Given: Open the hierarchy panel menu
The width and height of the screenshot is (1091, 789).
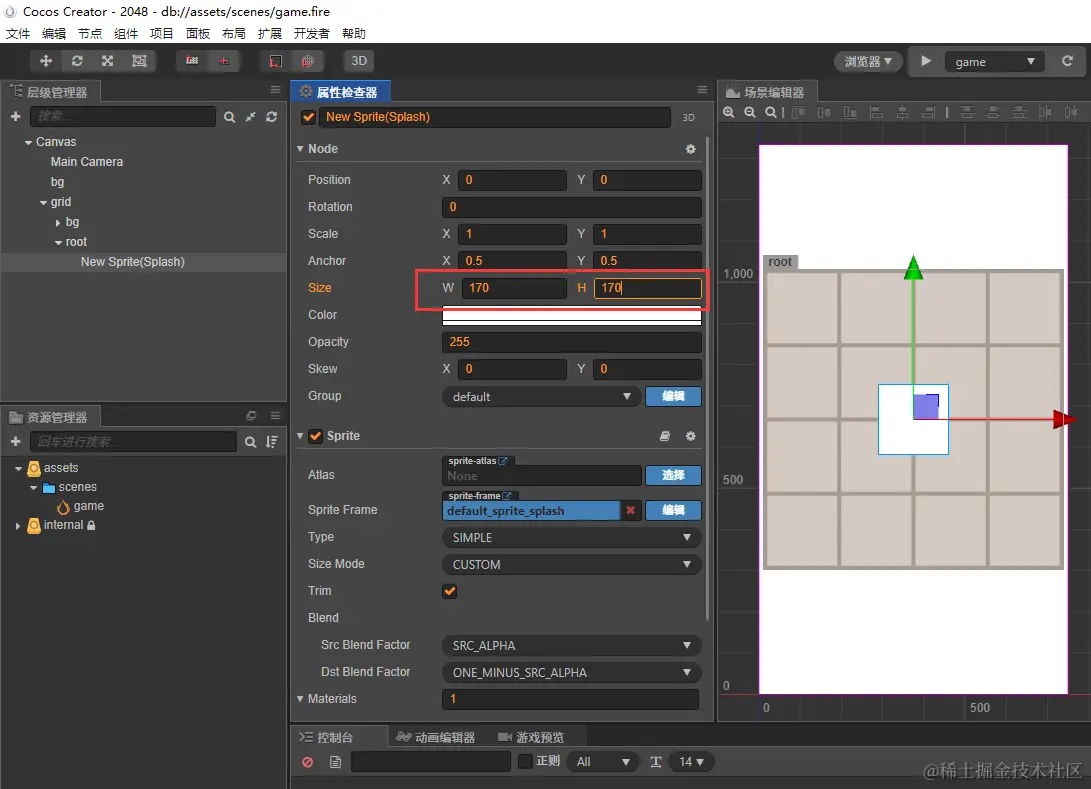Looking at the screenshot, I should (276, 90).
